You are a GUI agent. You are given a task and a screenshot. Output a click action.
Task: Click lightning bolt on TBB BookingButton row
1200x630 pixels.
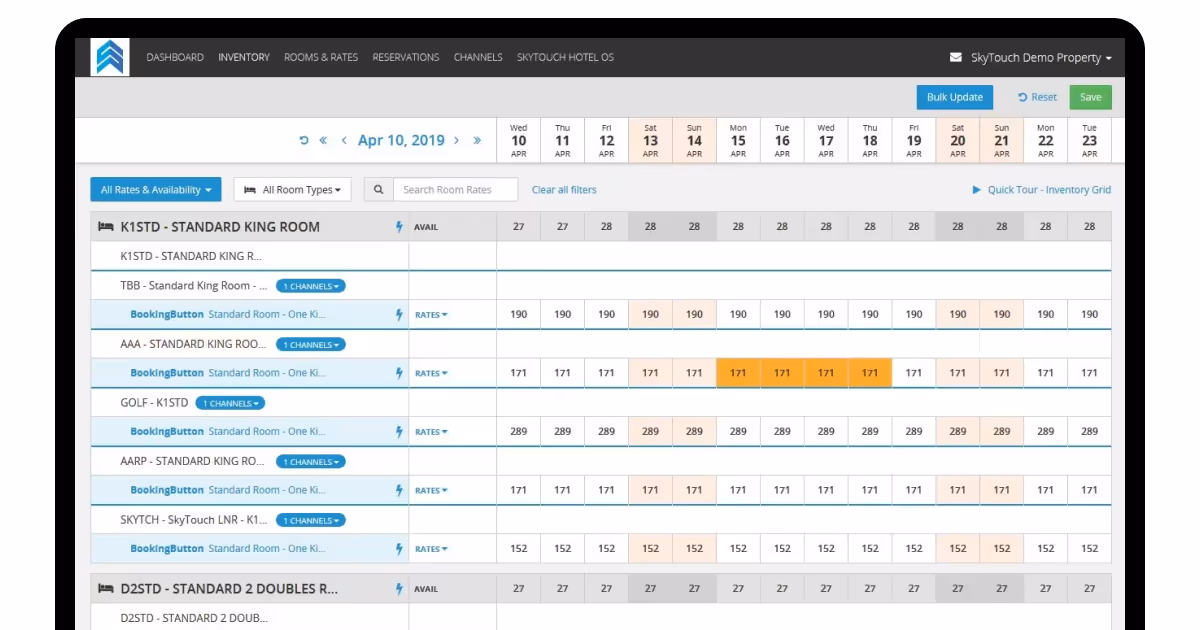click(x=399, y=315)
